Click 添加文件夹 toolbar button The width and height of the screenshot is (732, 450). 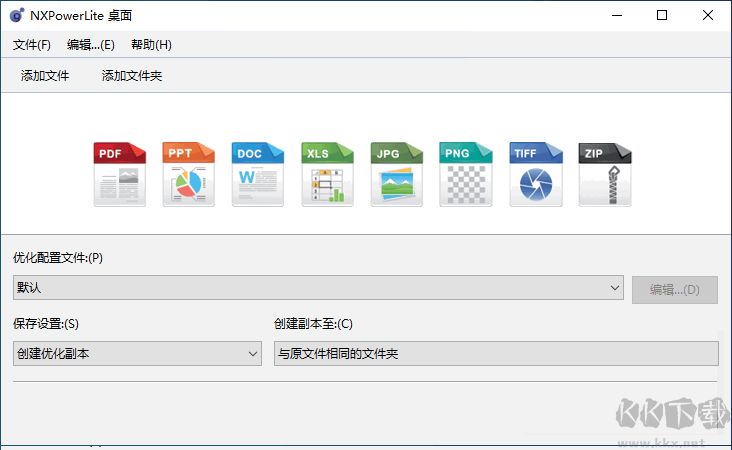pyautogui.click(x=132, y=76)
